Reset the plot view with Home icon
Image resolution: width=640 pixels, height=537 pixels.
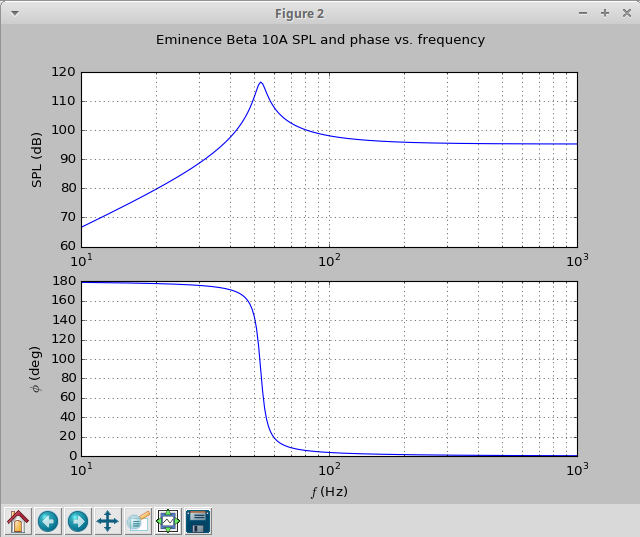point(18,521)
